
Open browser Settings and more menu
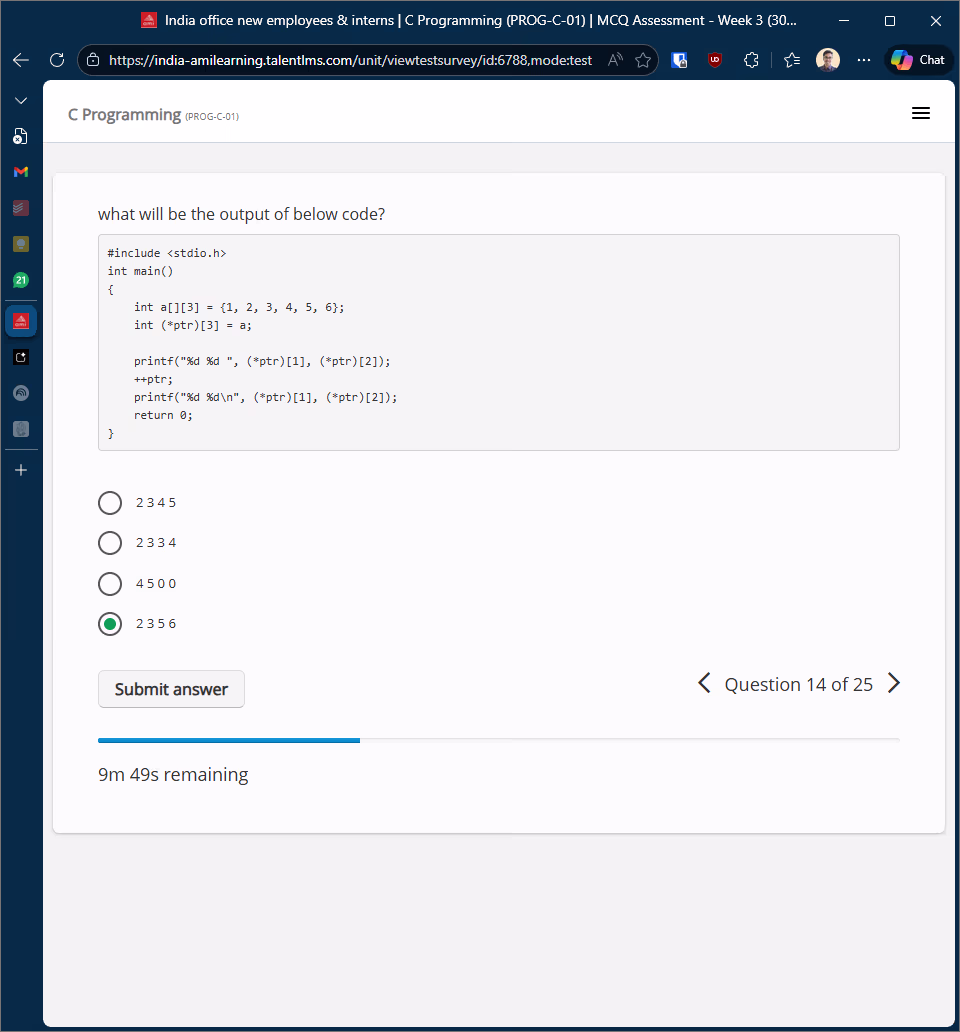(x=864, y=60)
